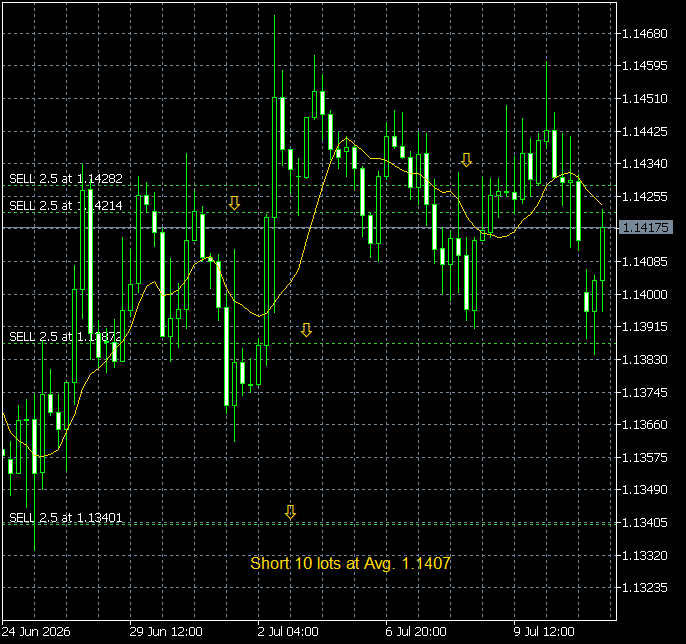
Task: Click the '6 Jul 20:00' time axis label
Action: pyautogui.click(x=416, y=632)
